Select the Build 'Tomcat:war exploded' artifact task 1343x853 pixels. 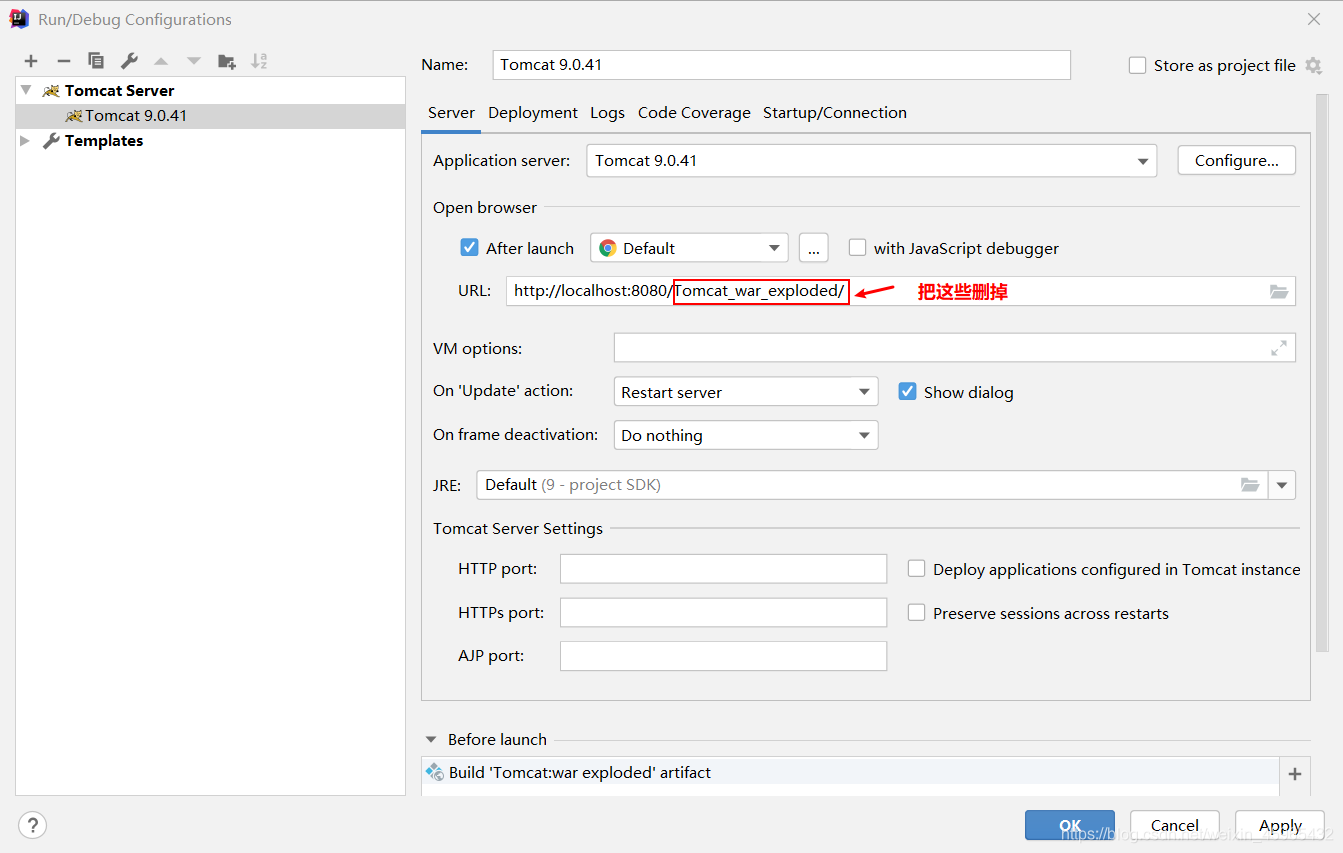[x=850, y=773]
